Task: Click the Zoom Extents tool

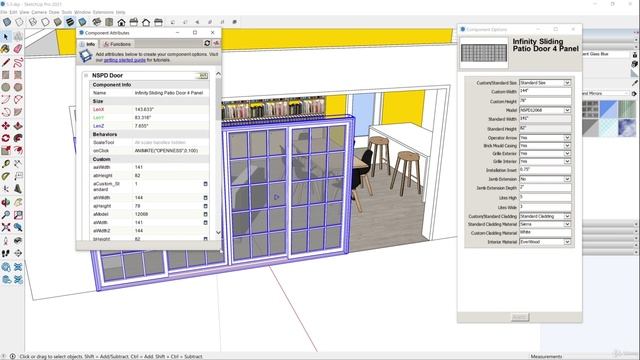Action: 6,227
